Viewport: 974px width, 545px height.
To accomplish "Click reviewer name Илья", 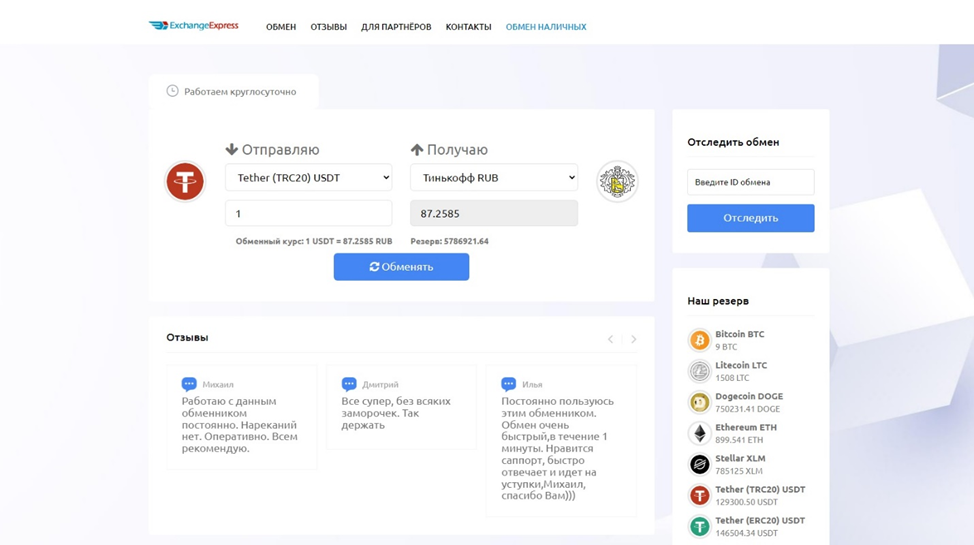I will pyautogui.click(x=532, y=385).
